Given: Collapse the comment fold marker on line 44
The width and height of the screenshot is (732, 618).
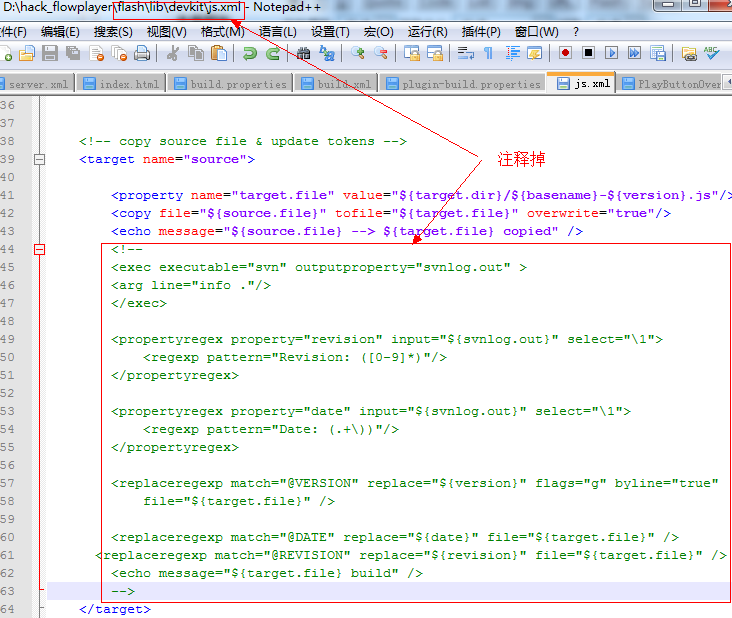Looking at the screenshot, I should (x=40, y=250).
